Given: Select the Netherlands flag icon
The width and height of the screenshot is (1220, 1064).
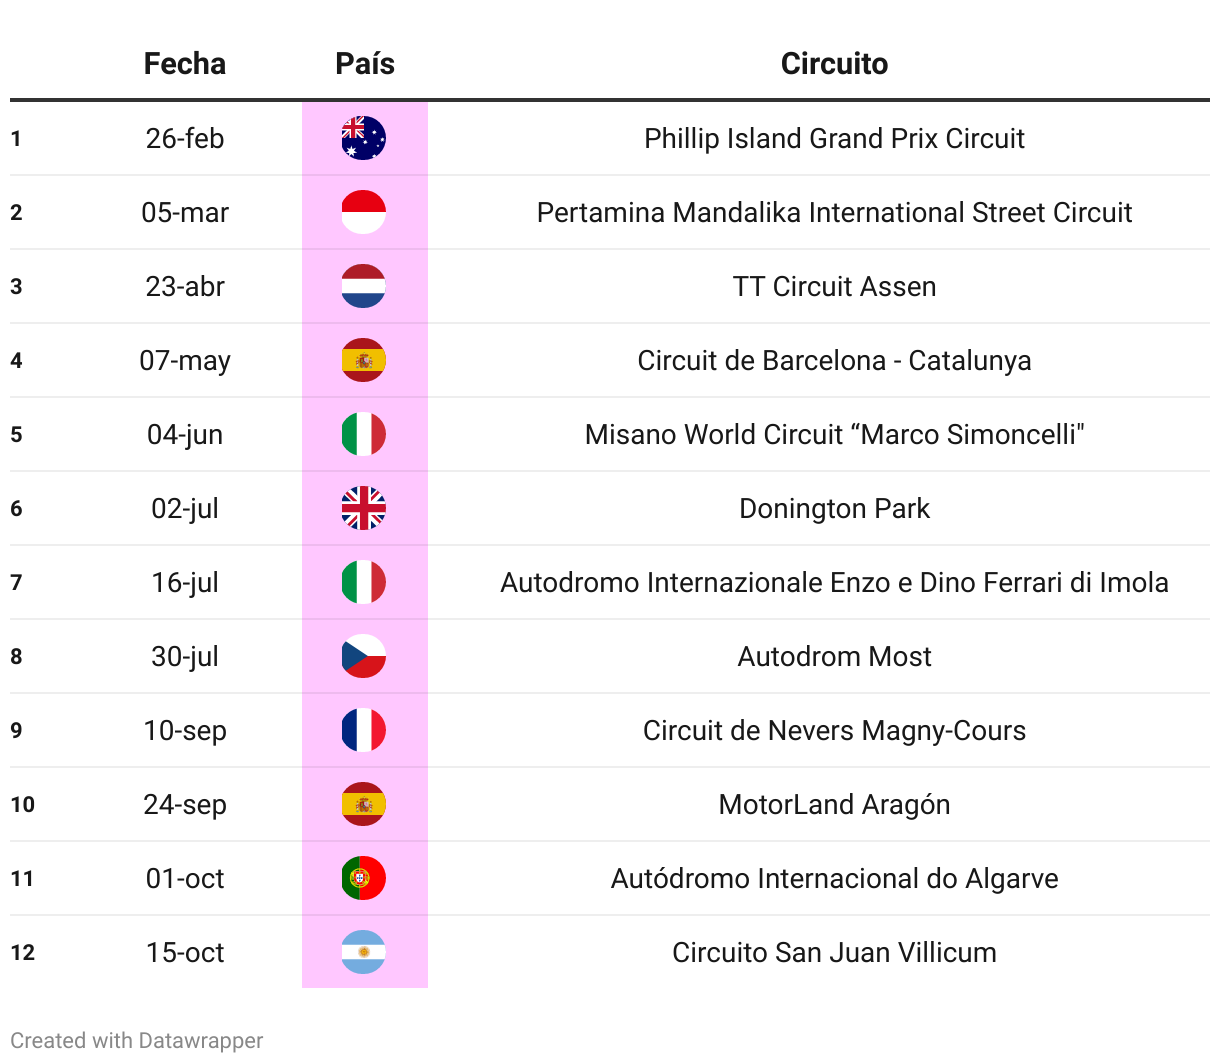Looking at the screenshot, I should coord(364,286).
